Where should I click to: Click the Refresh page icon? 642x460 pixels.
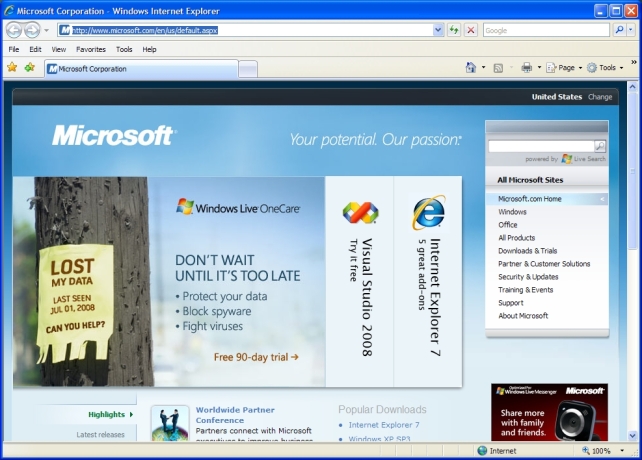[x=454, y=30]
